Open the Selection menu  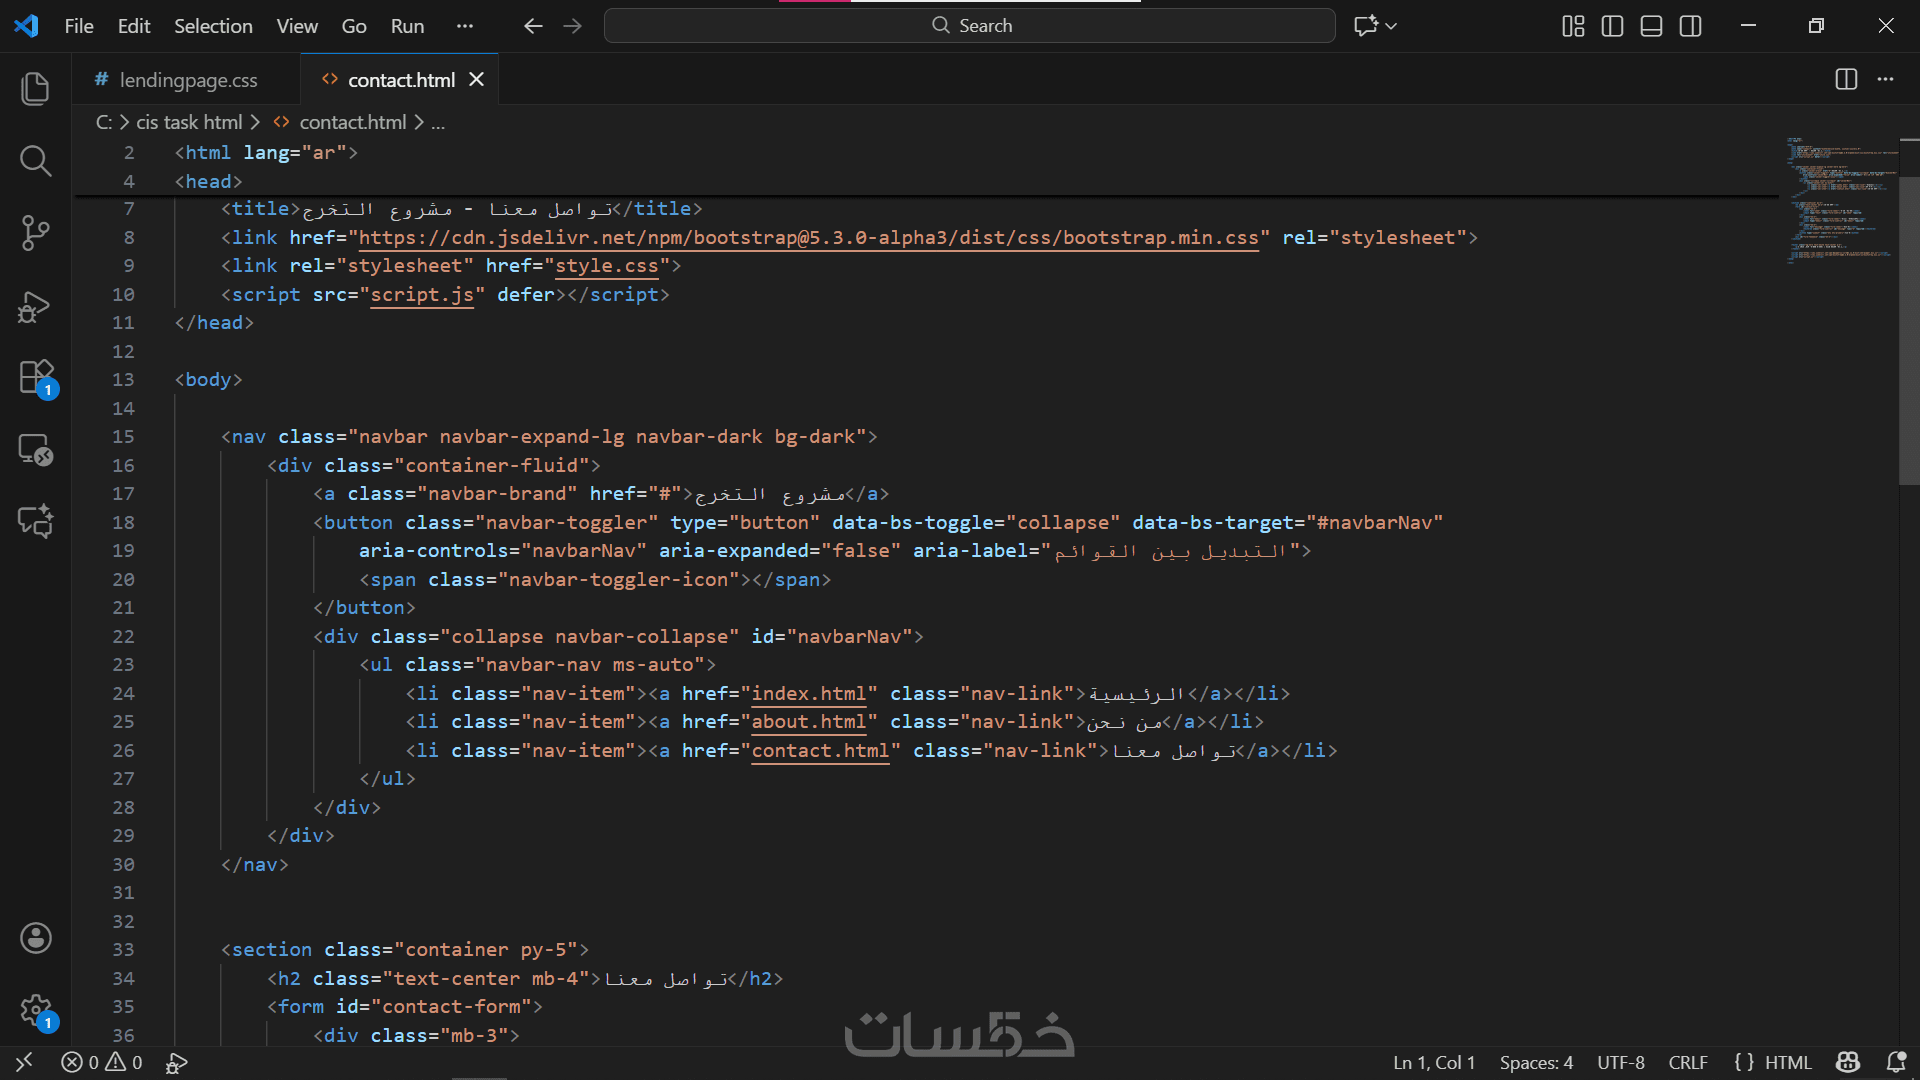click(x=213, y=26)
